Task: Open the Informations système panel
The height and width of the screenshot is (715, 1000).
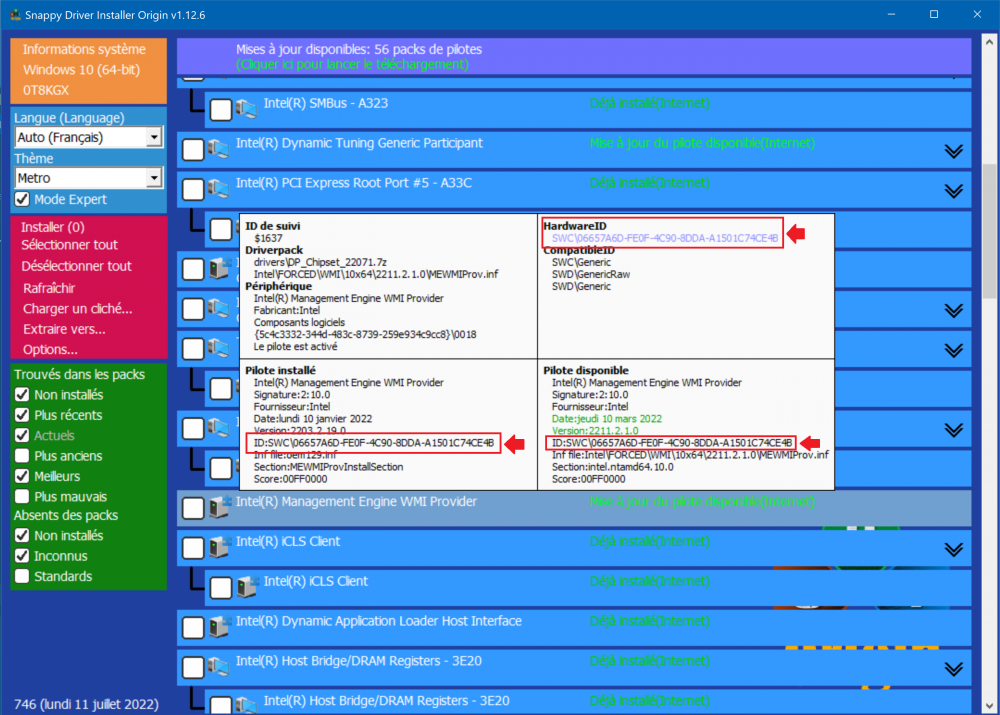Action: [89, 70]
